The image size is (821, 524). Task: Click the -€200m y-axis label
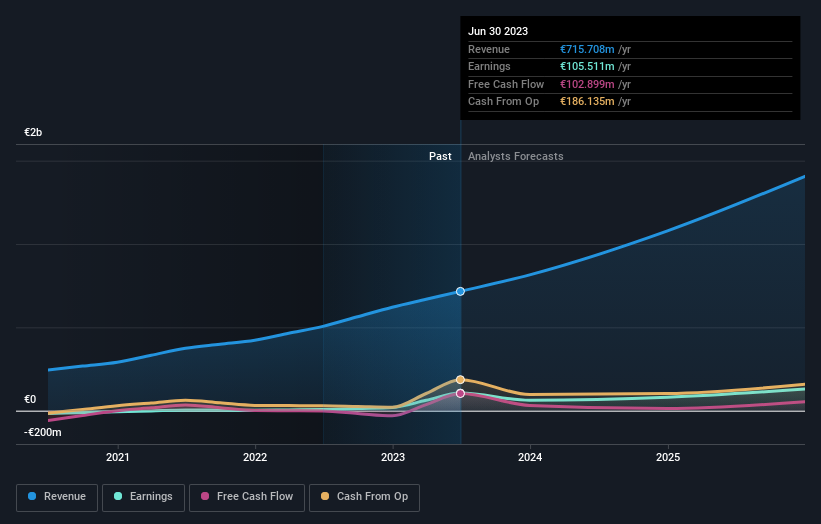[x=42, y=432]
